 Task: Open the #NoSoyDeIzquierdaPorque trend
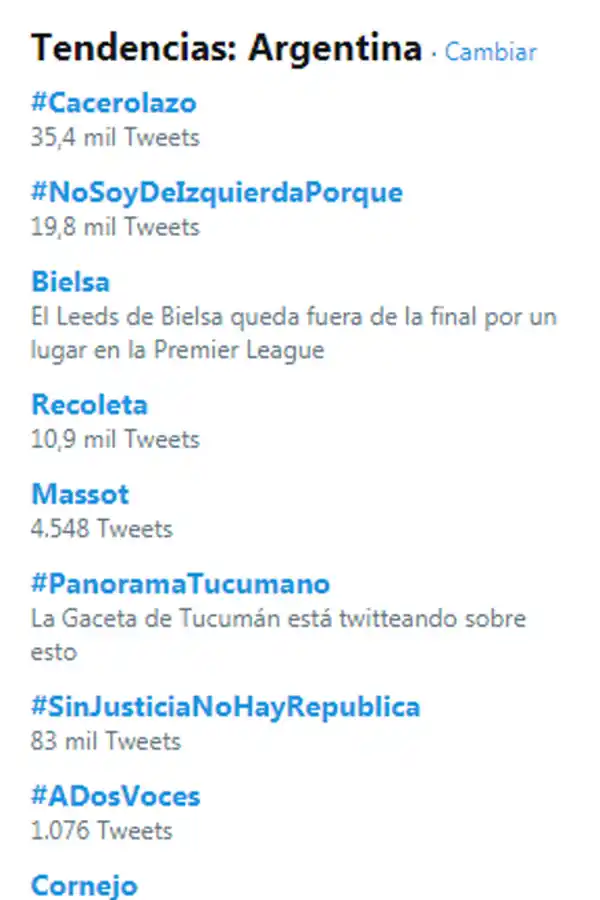(216, 192)
